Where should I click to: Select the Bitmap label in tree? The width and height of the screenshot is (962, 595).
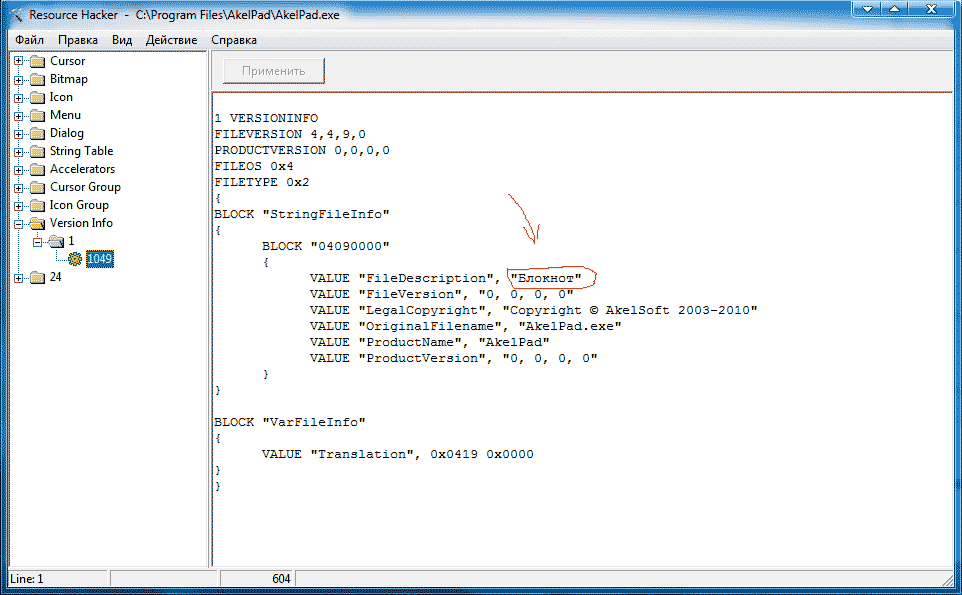(68, 79)
